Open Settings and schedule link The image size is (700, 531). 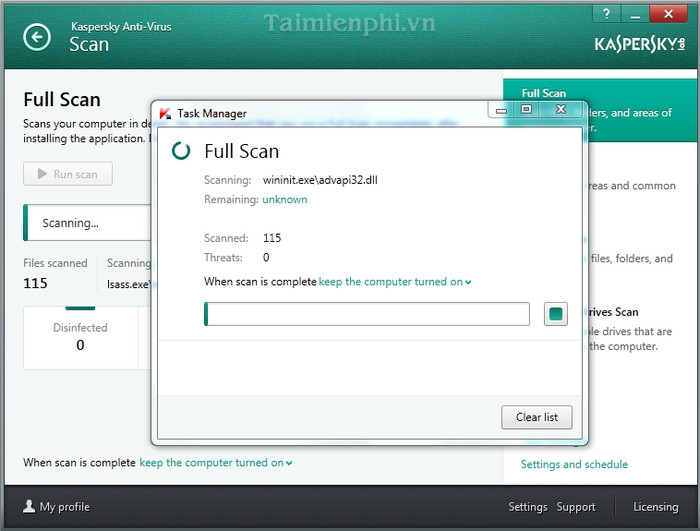click(x=574, y=464)
